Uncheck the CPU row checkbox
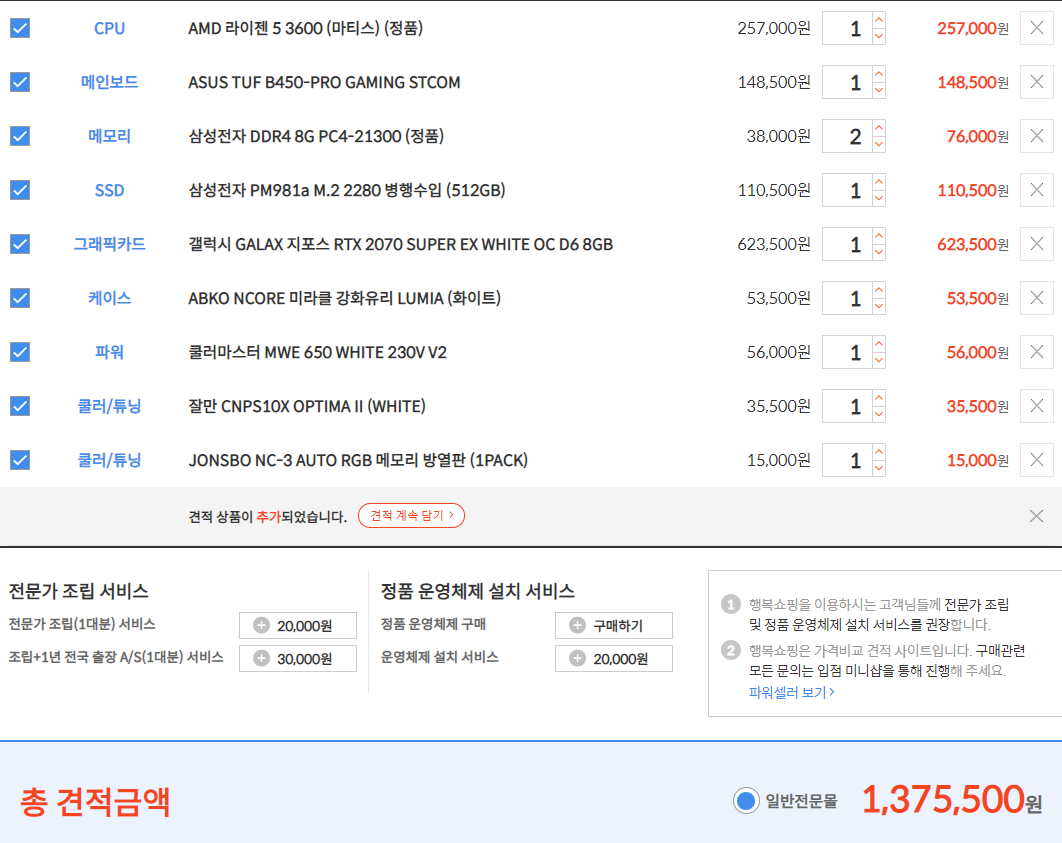Viewport: 1062px width, 843px height. (x=20, y=28)
